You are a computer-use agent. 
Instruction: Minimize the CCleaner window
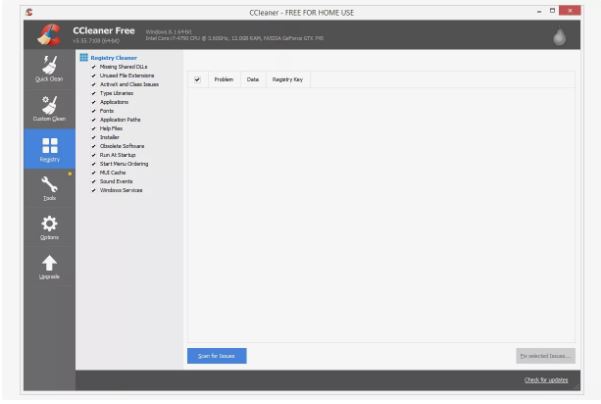(539, 11)
